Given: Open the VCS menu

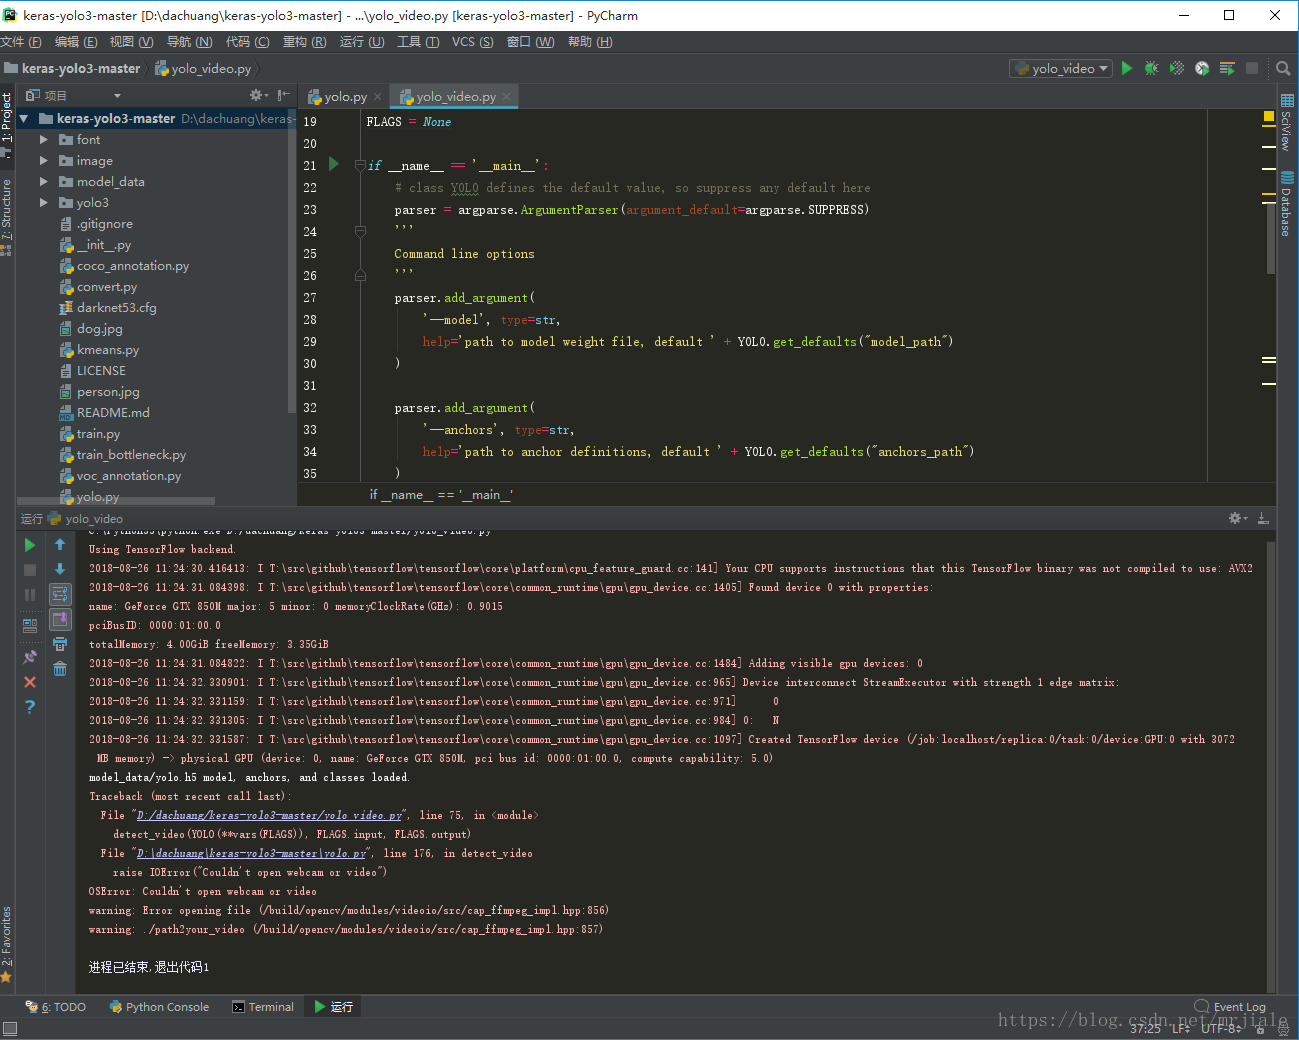Looking at the screenshot, I should coord(472,41).
